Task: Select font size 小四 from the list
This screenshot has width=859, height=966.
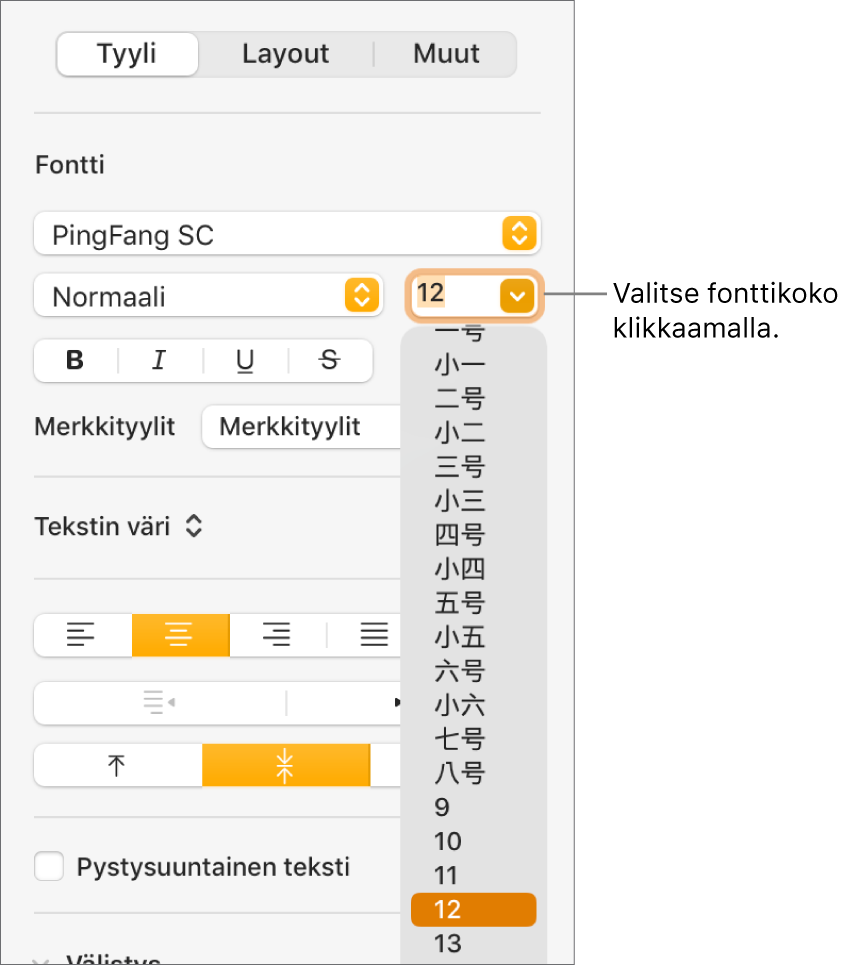Action: point(459,569)
